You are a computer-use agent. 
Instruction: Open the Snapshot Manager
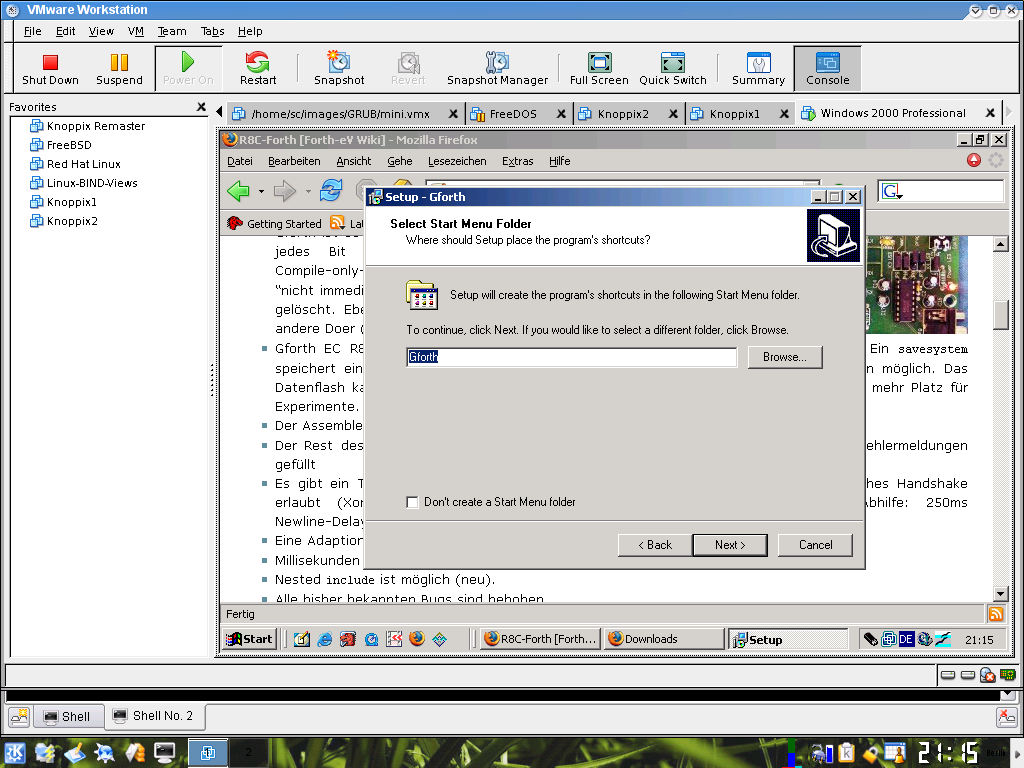click(x=497, y=69)
